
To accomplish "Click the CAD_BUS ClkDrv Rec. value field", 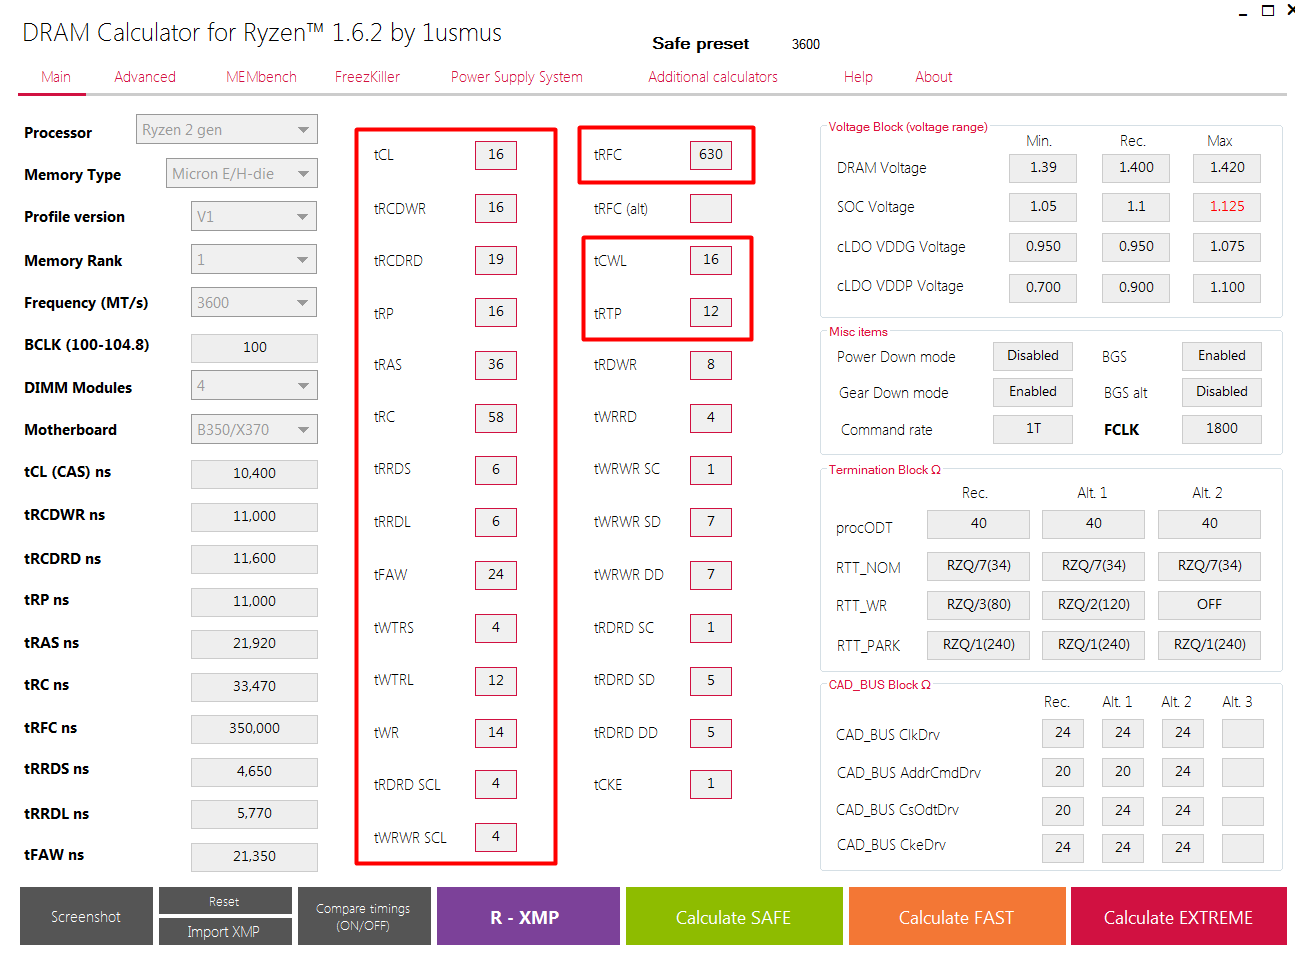I will (x=1063, y=733).
